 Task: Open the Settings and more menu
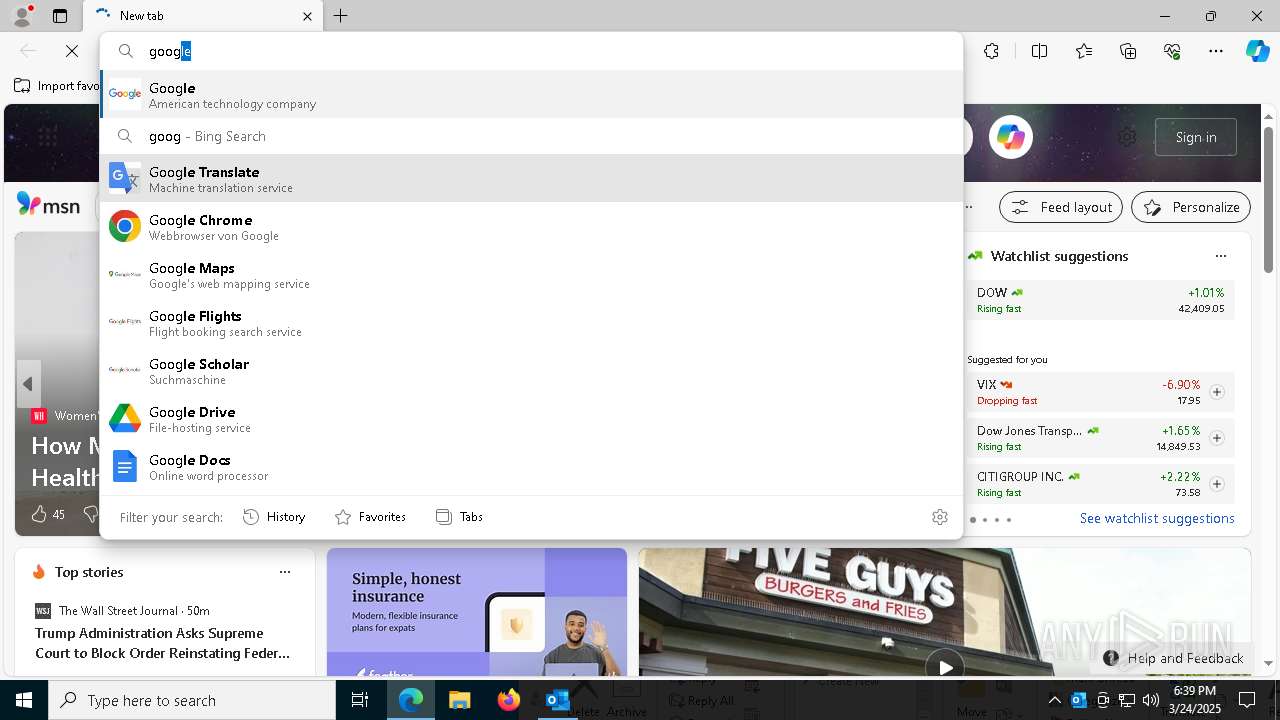pos(1216,51)
